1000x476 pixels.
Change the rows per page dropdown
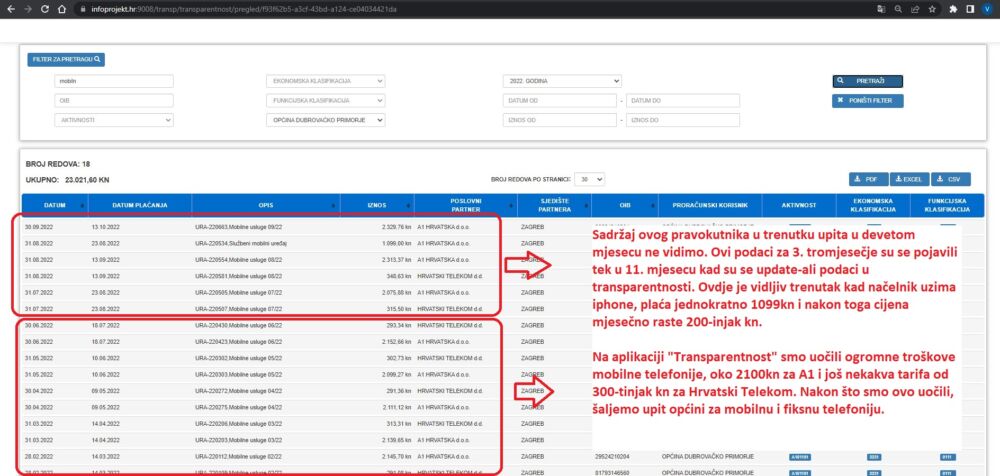(592, 178)
